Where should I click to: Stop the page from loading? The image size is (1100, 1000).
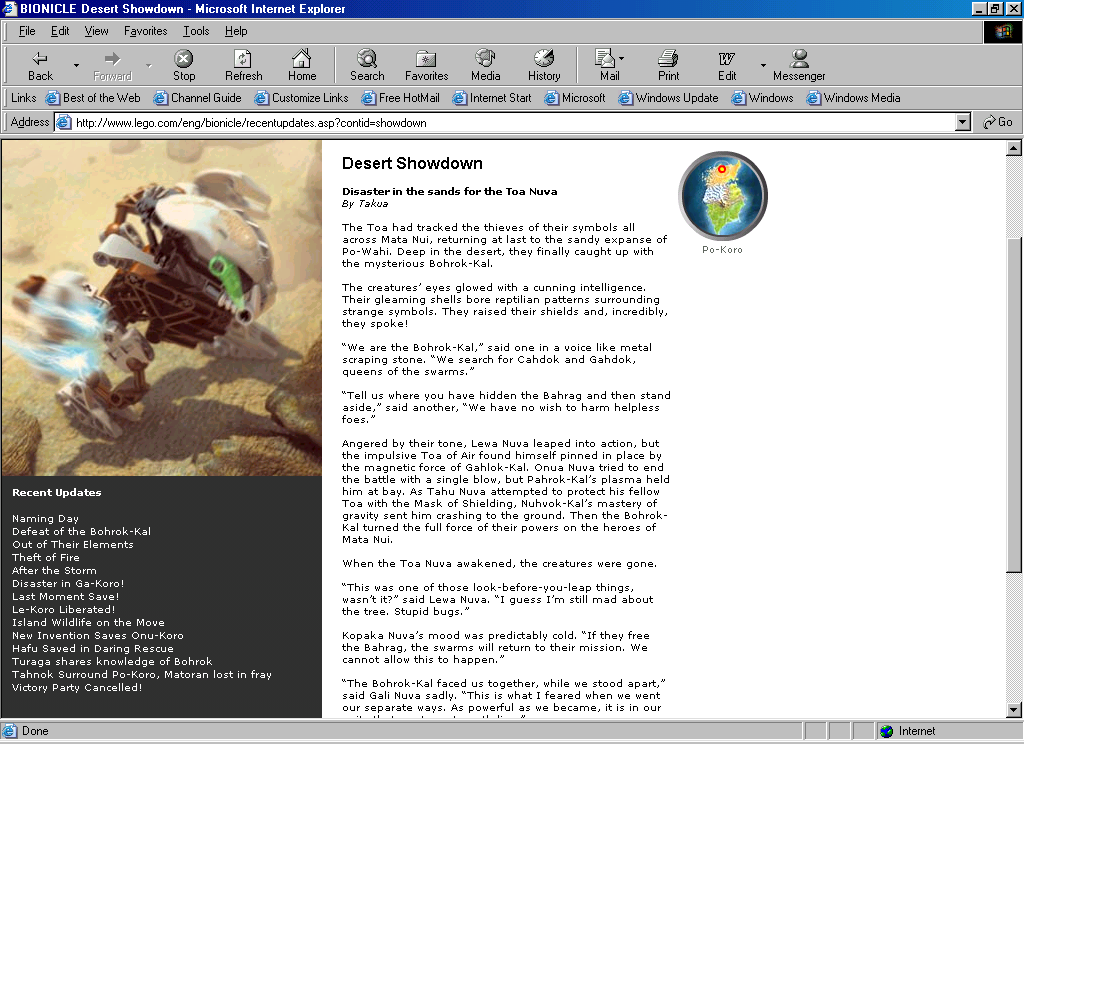tap(184, 66)
